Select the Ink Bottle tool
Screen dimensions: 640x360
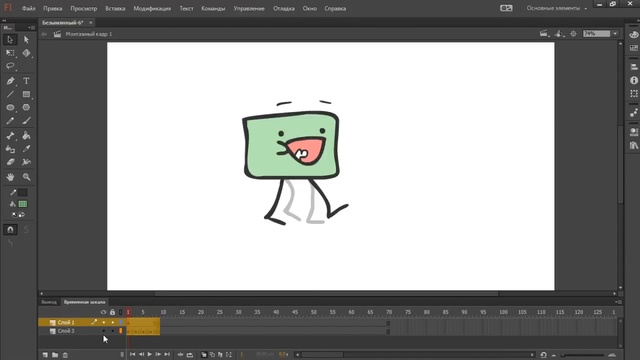[10, 149]
